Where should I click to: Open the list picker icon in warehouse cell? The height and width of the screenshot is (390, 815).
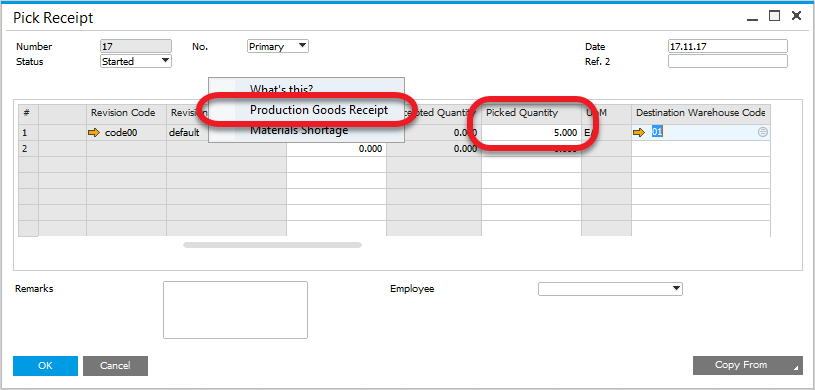763,133
